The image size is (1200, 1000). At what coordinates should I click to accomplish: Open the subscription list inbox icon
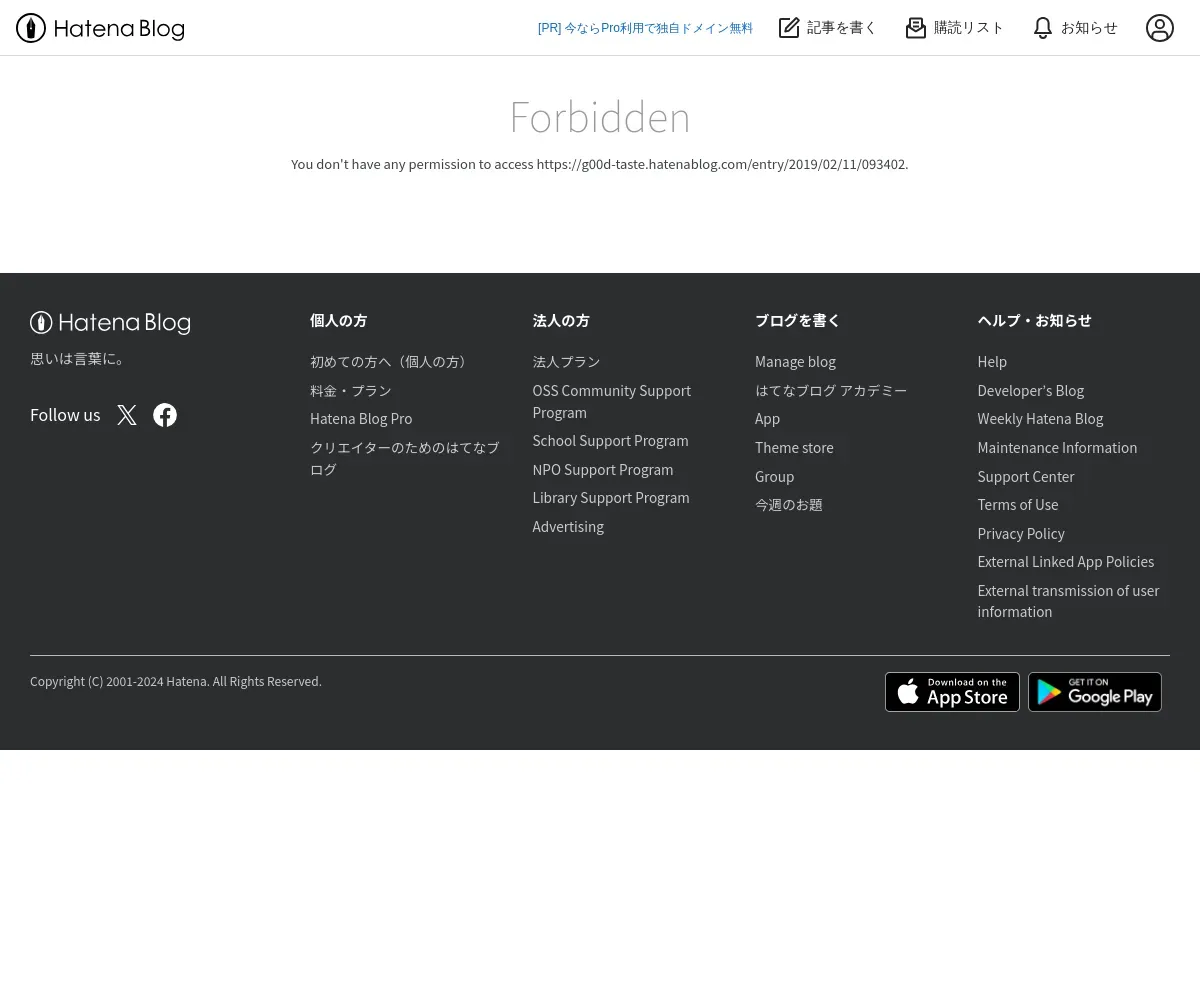pyautogui.click(x=916, y=28)
